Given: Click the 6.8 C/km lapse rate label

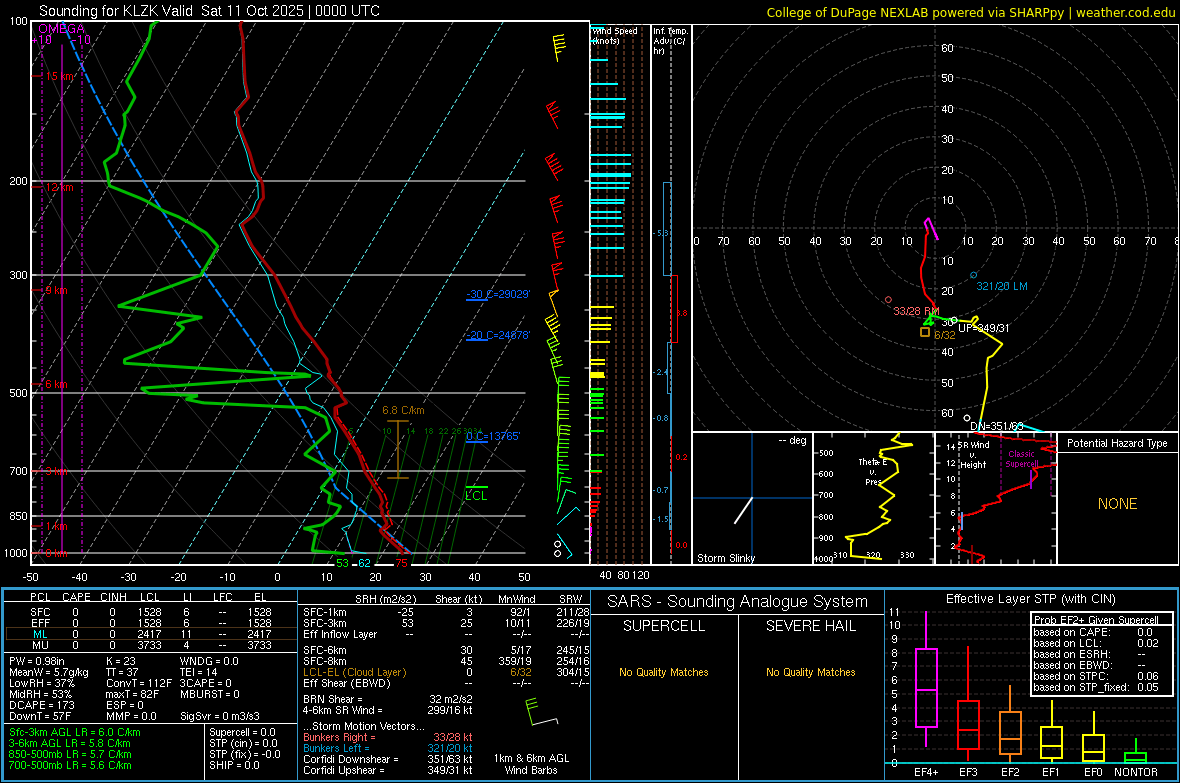Looking at the screenshot, I should [x=403, y=410].
